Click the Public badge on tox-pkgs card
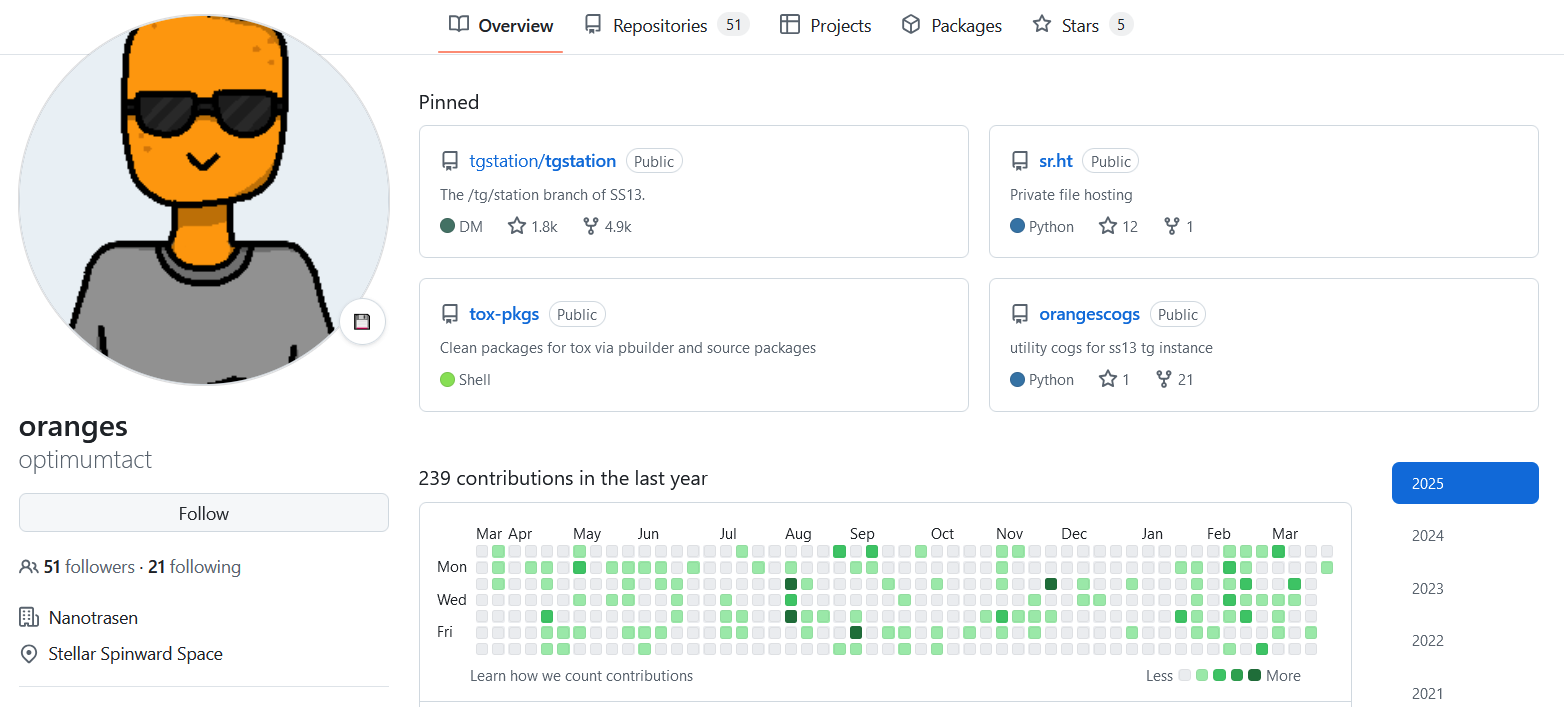 (577, 314)
